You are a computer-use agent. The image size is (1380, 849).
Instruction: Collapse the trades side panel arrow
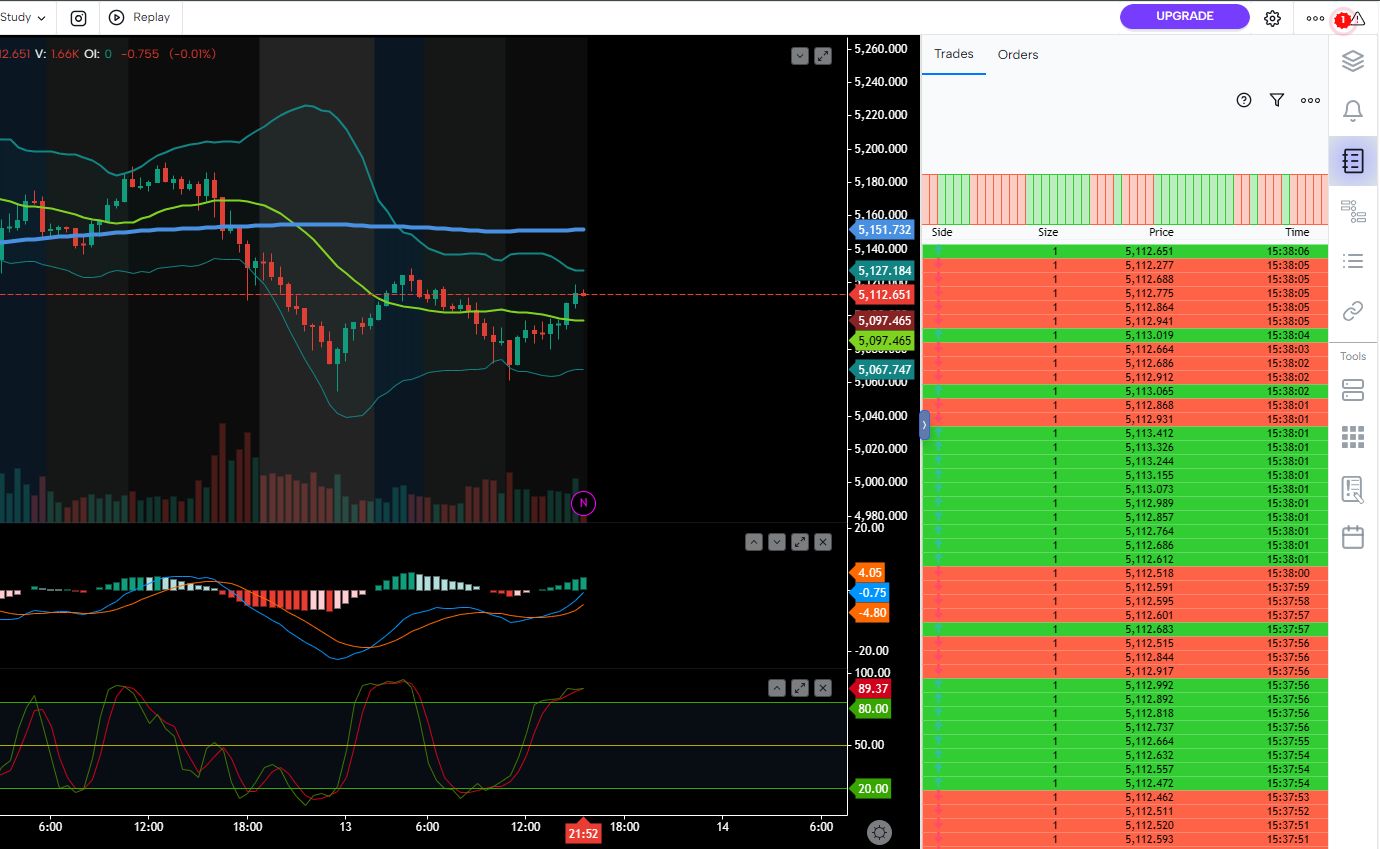924,425
